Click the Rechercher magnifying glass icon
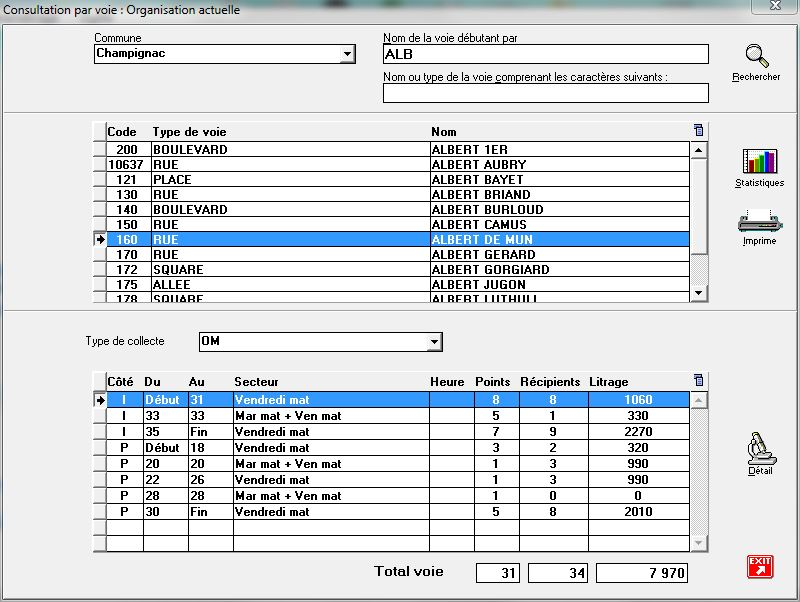The height and width of the screenshot is (602, 800). [756, 57]
